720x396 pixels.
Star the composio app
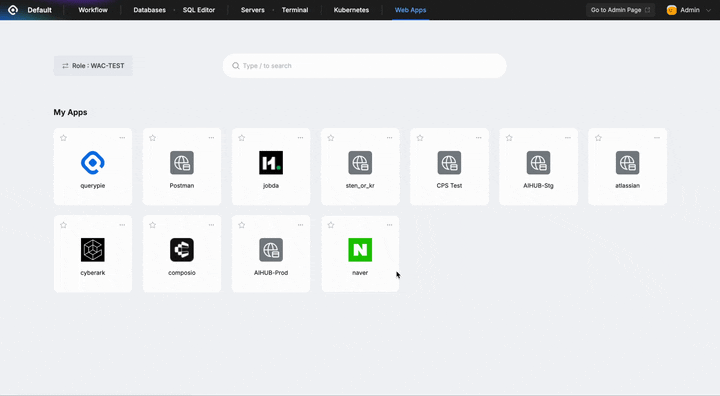[152, 225]
